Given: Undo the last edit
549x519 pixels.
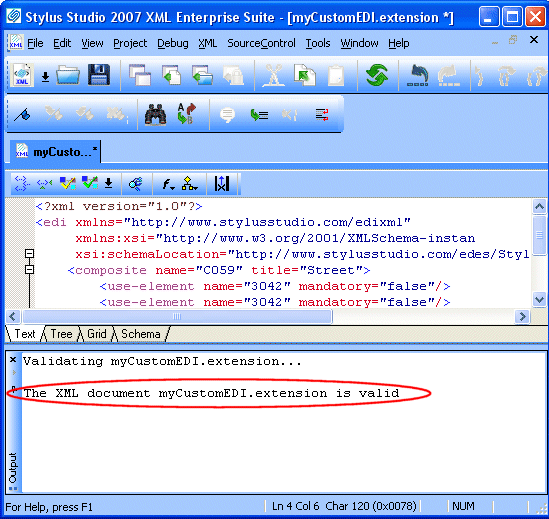Looking at the screenshot, I should tap(418, 75).
